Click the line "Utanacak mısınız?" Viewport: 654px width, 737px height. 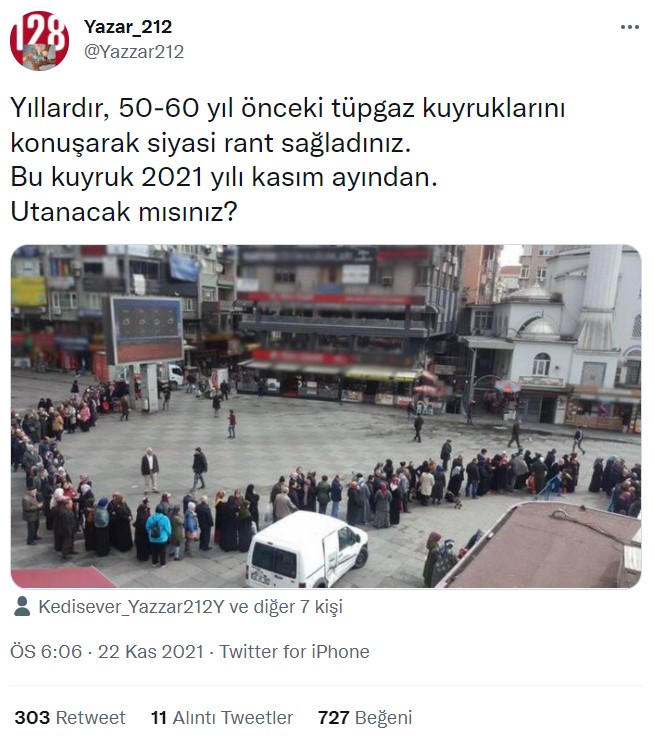coord(124,212)
